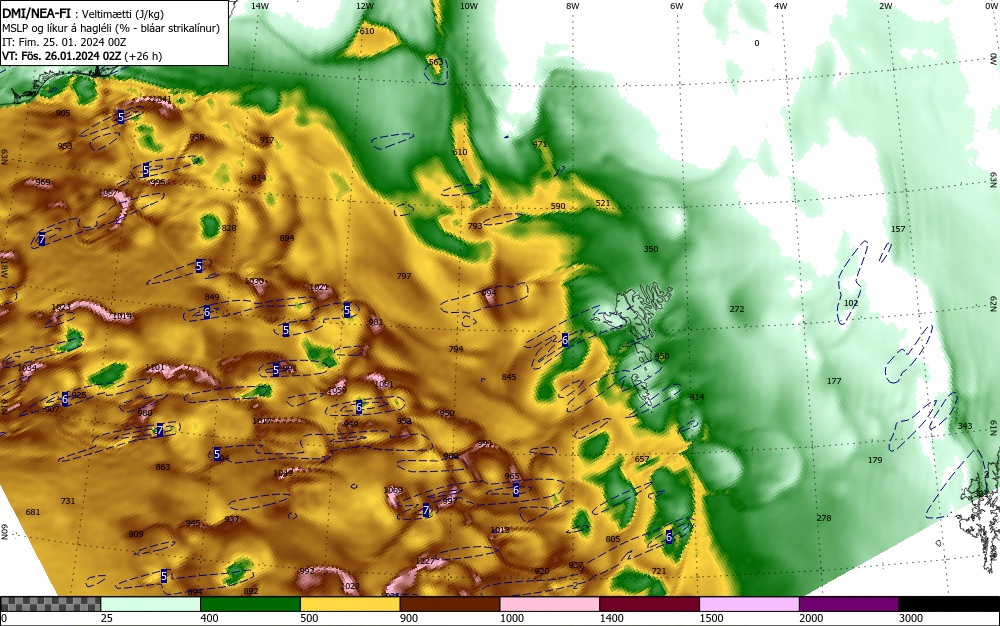Click the map value 157
The image size is (1000, 626).
tap(898, 229)
